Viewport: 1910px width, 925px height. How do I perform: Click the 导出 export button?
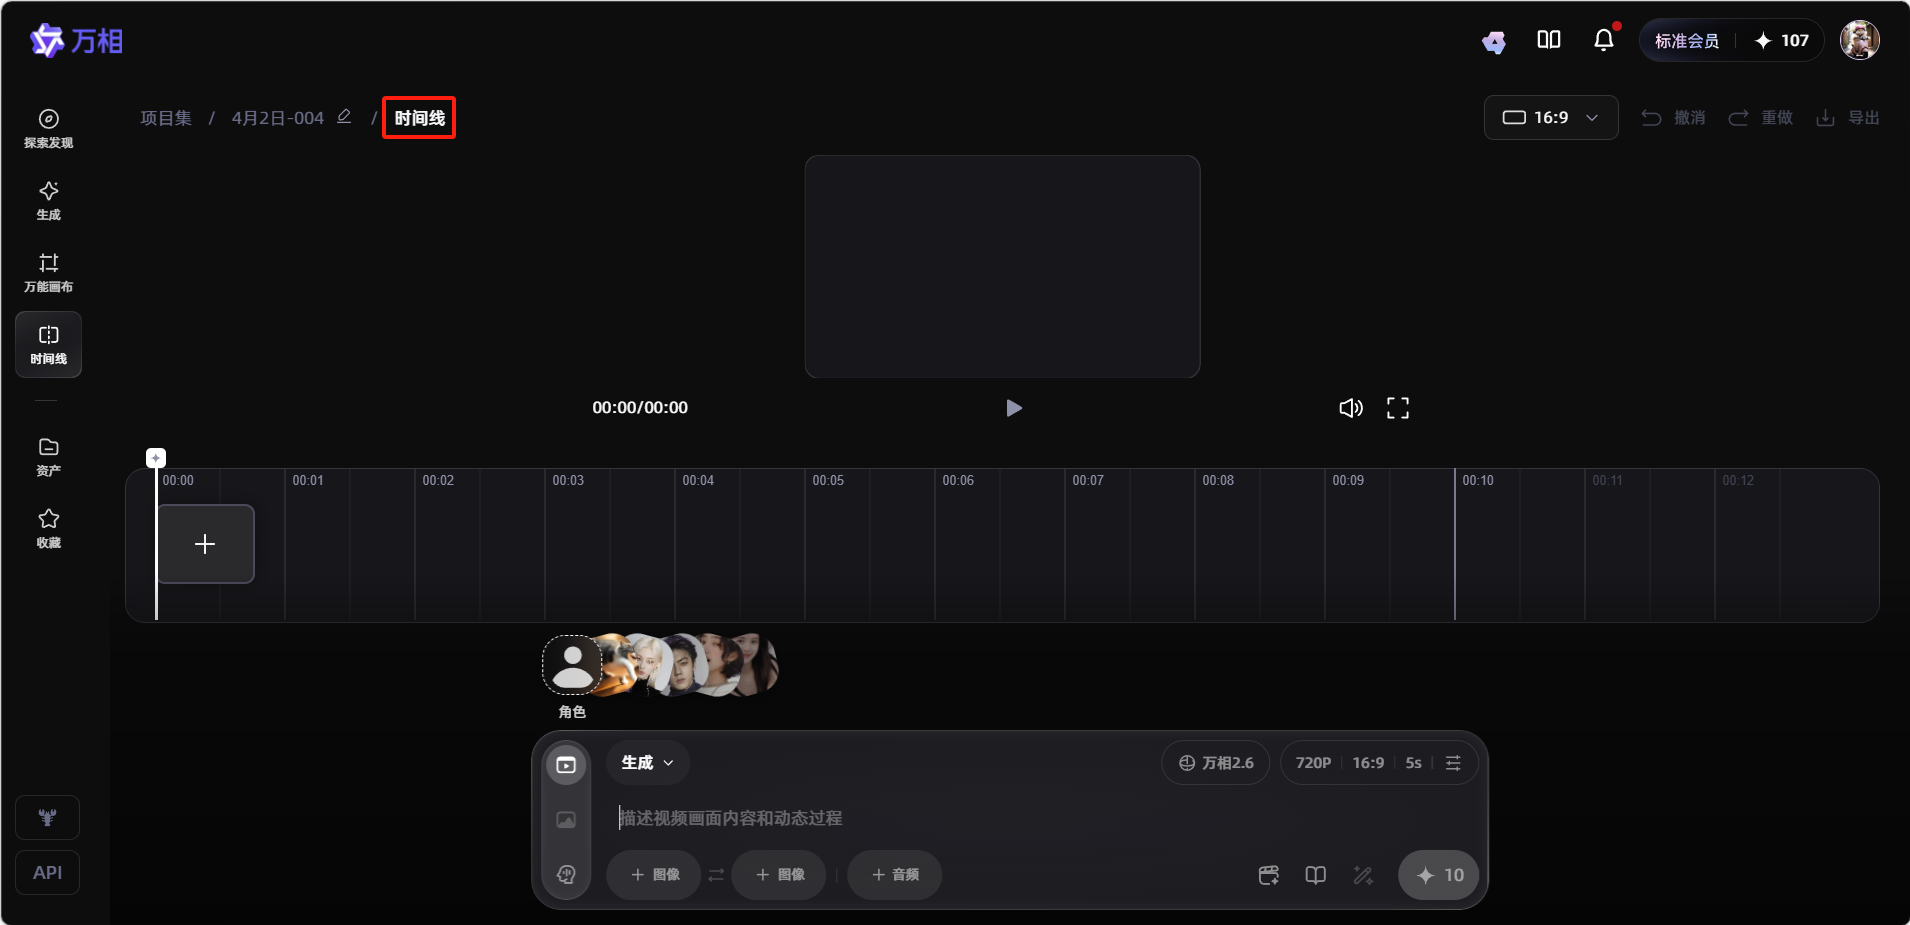click(1848, 118)
